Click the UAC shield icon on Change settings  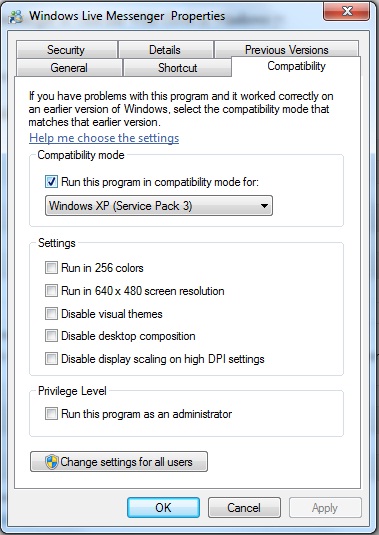tap(52, 462)
